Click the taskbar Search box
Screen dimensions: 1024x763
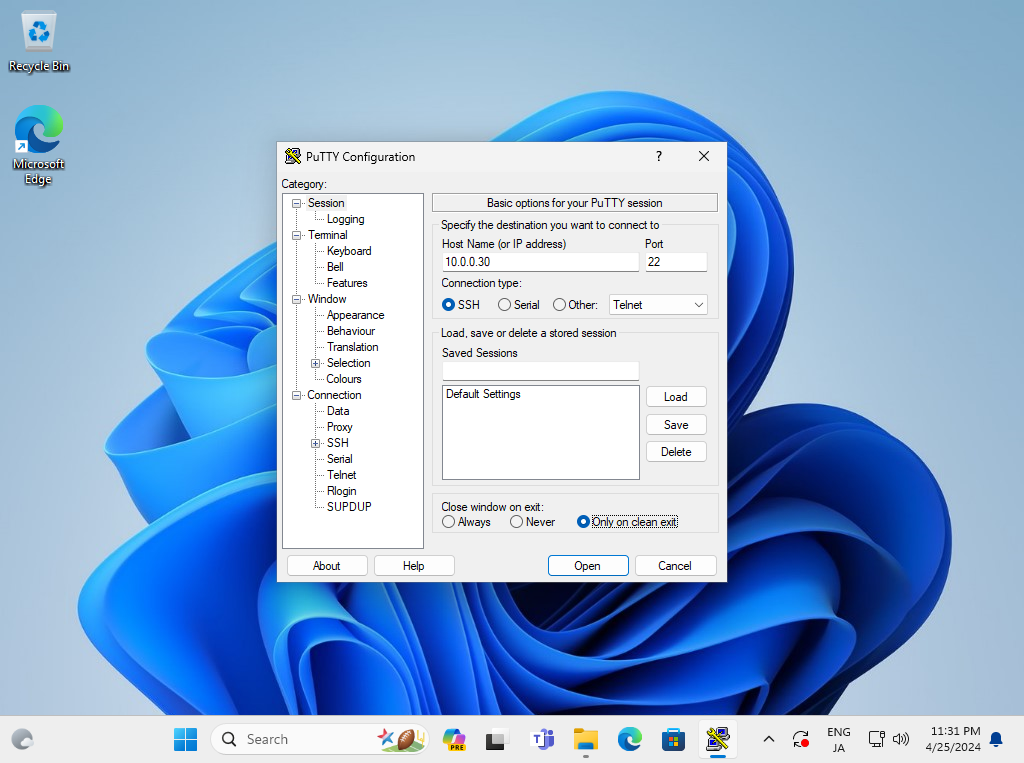click(320, 739)
